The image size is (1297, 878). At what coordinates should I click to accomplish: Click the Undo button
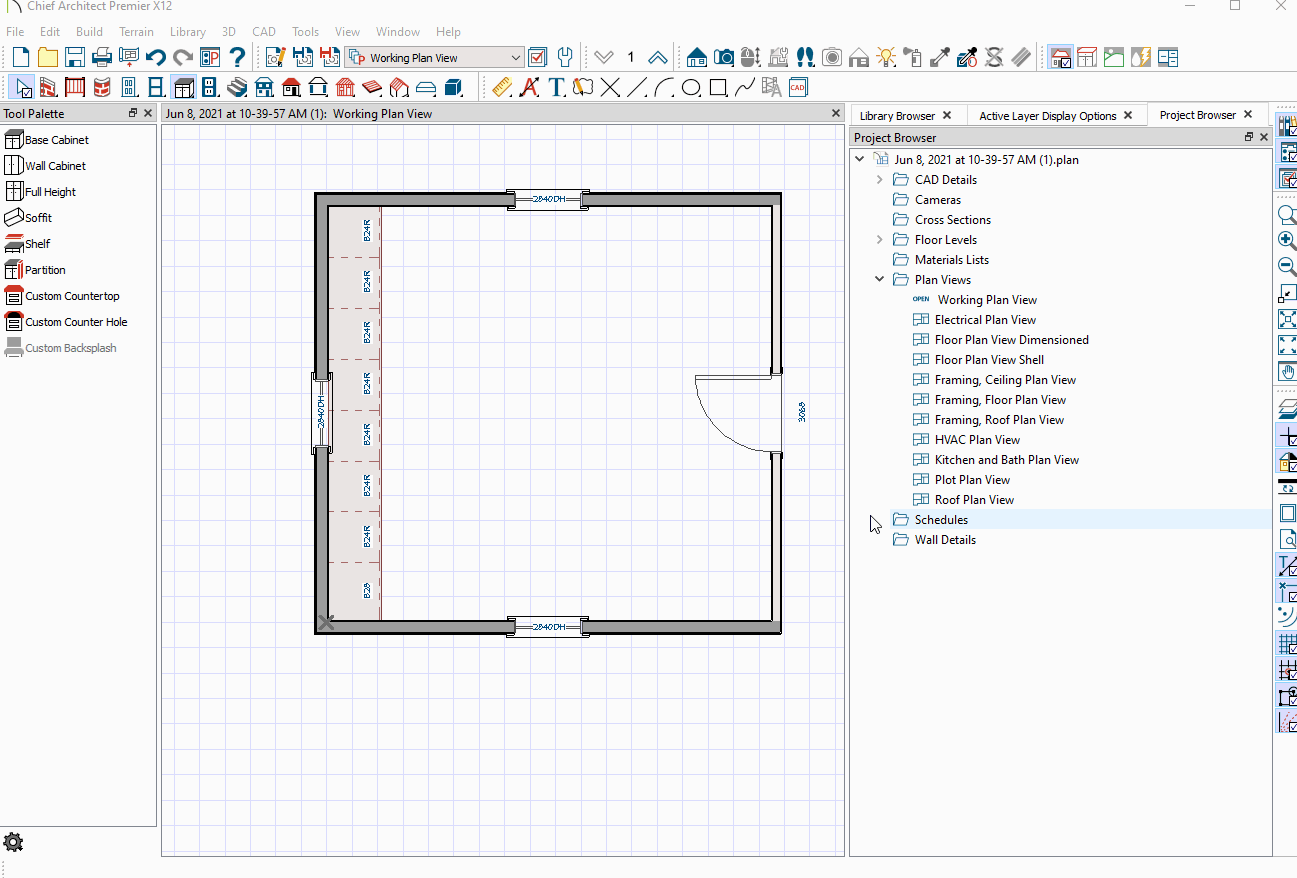coord(155,57)
